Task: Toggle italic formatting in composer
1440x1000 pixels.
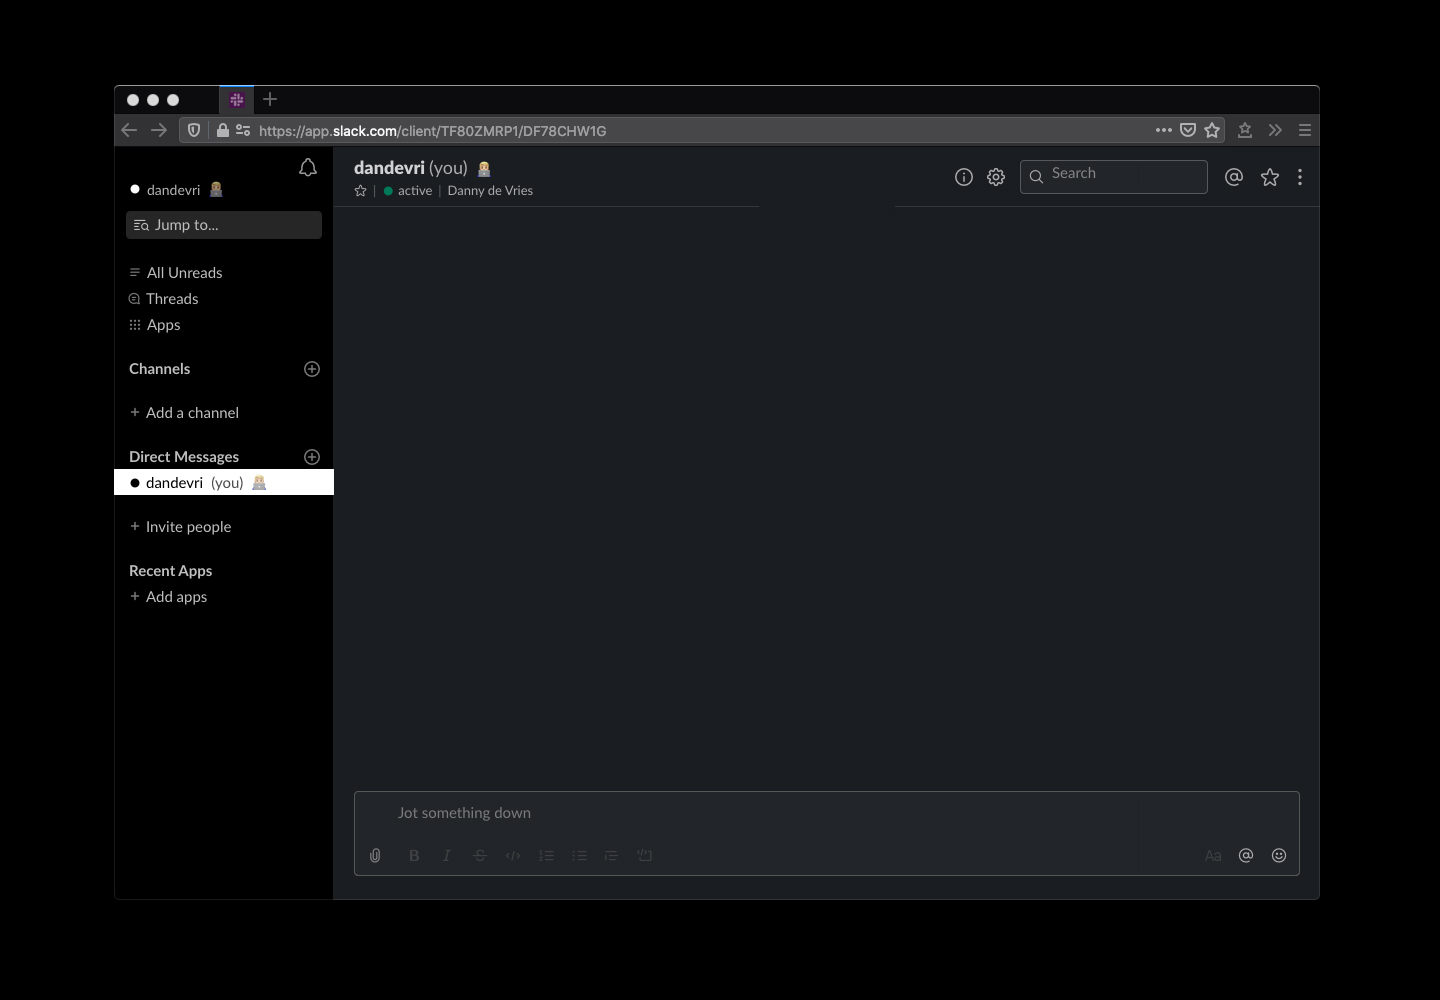Action: pos(447,855)
